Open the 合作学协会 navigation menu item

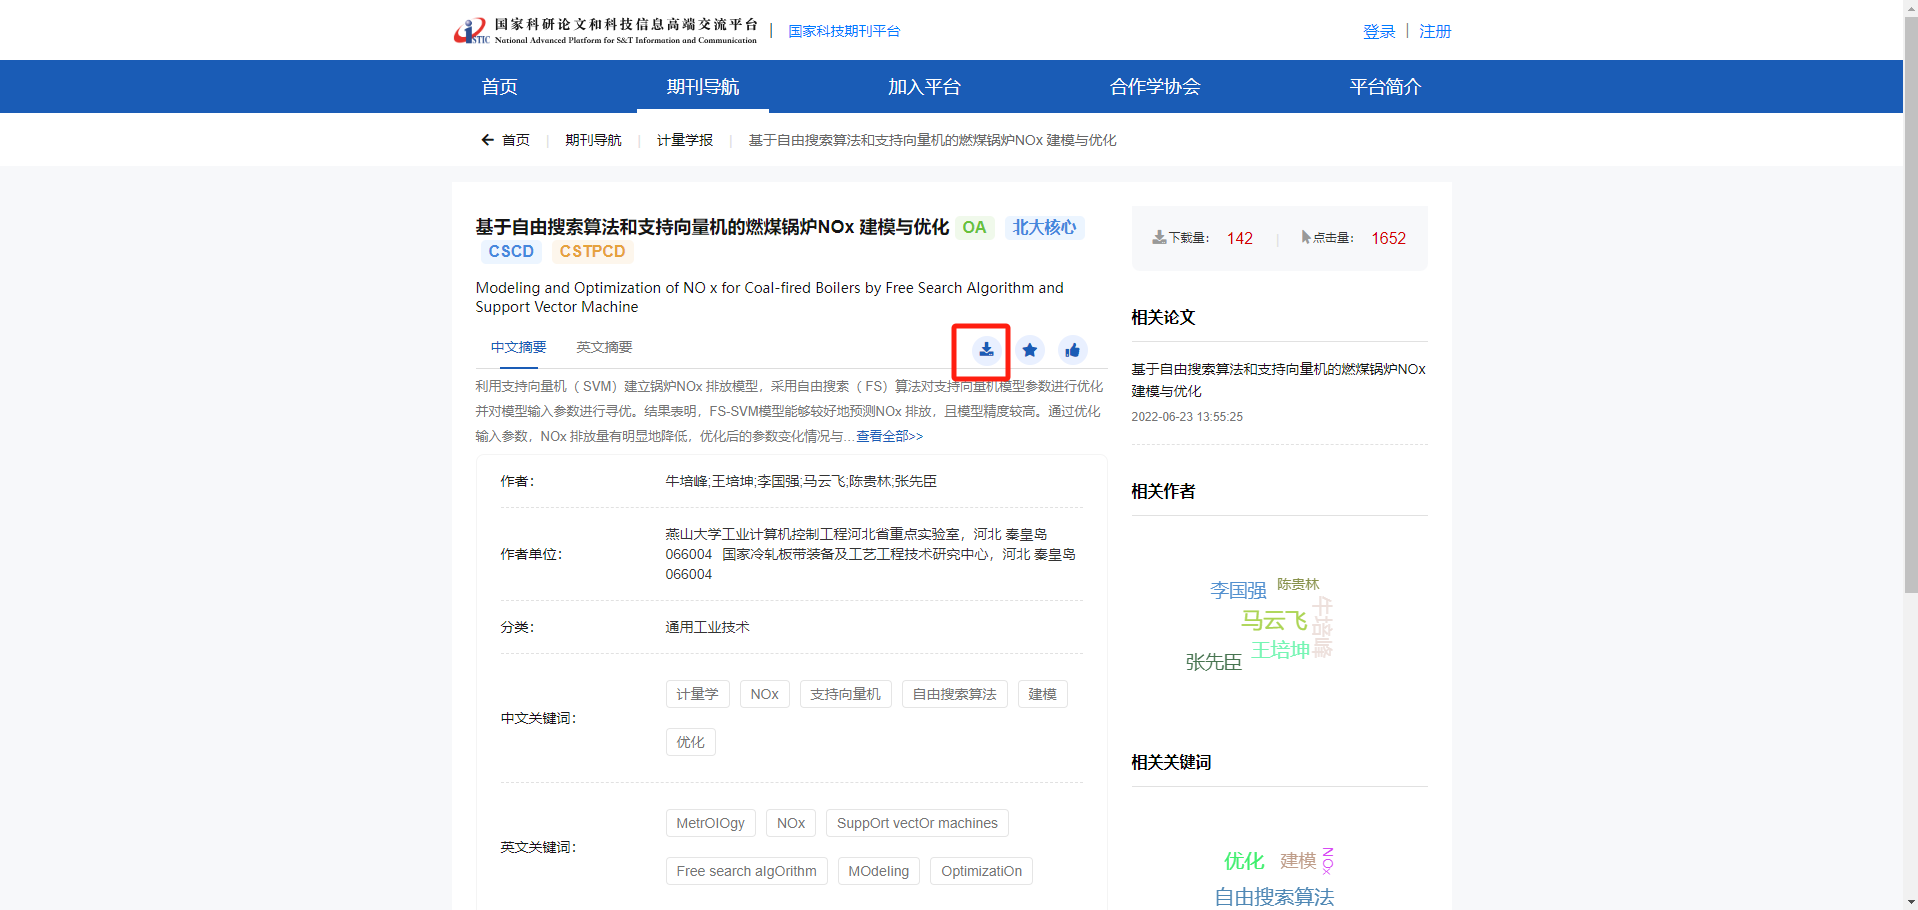1155,87
